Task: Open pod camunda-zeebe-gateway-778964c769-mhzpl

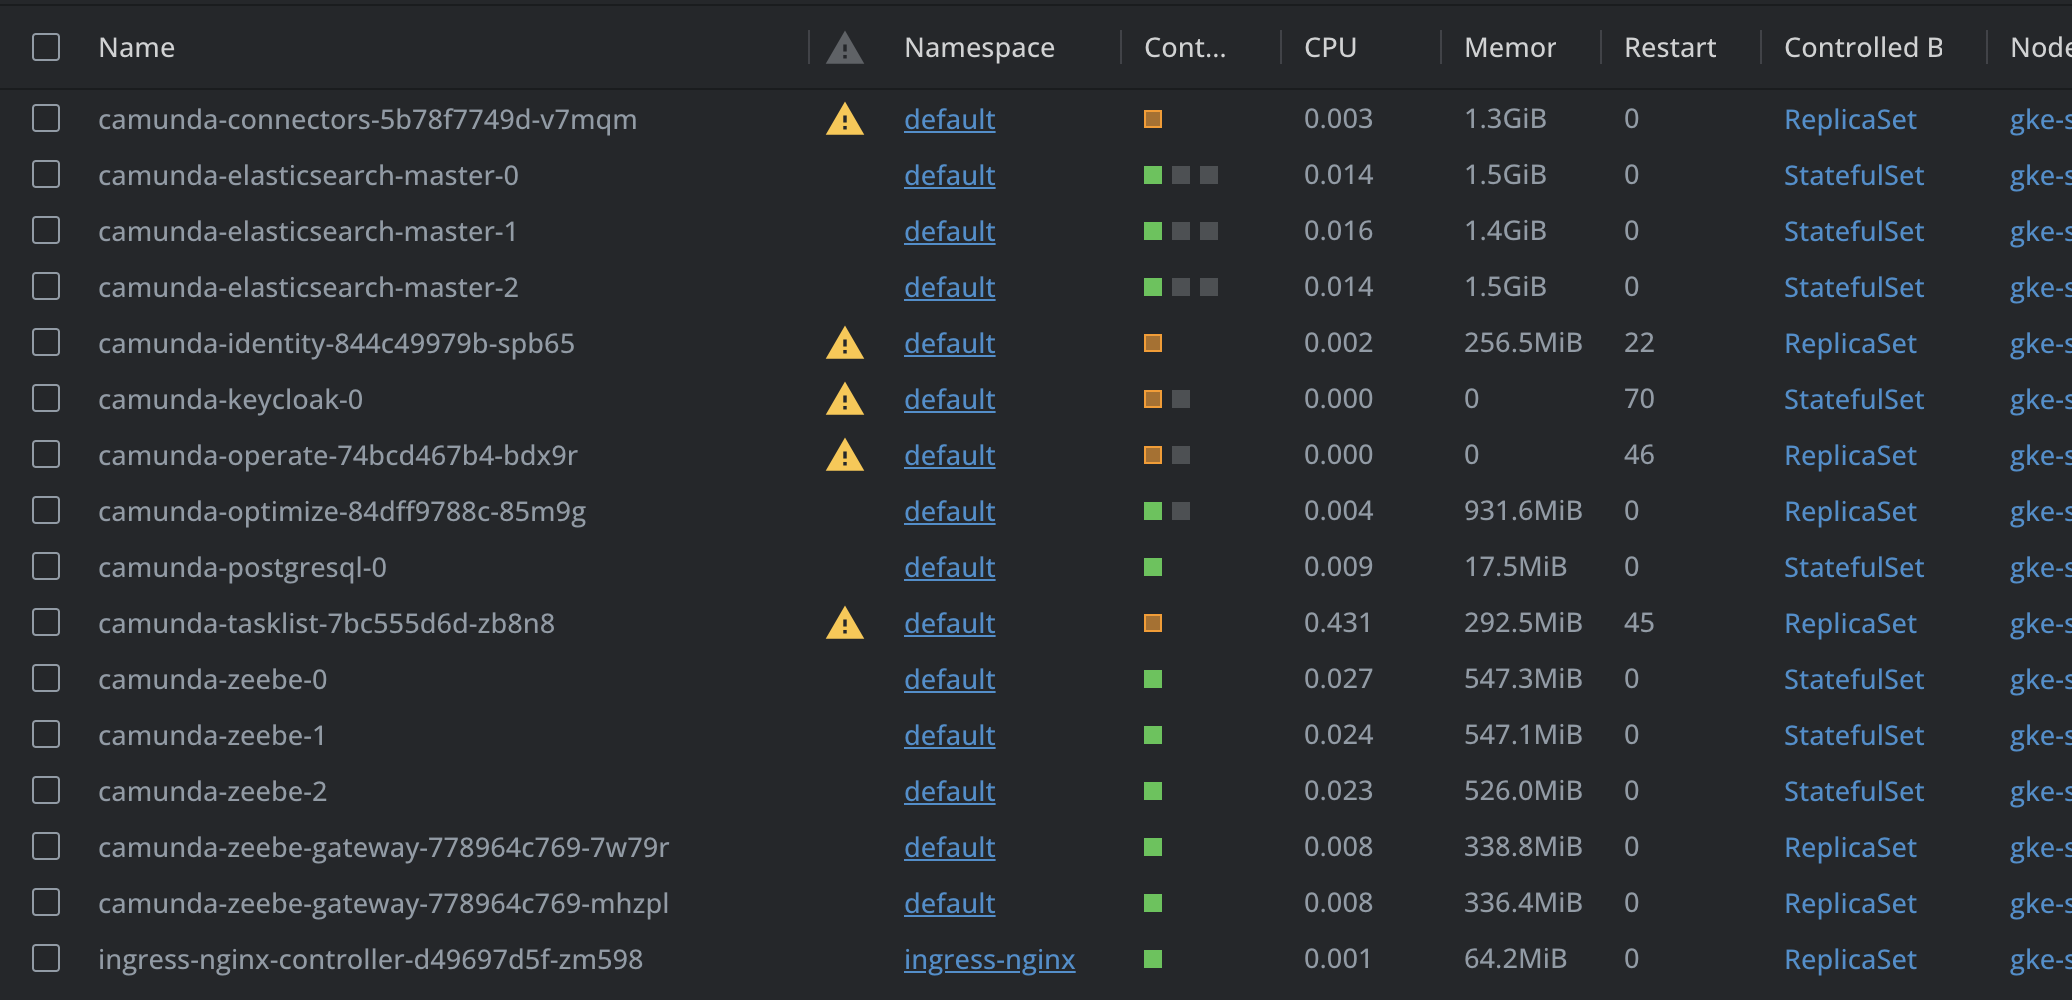Action: 383,903
